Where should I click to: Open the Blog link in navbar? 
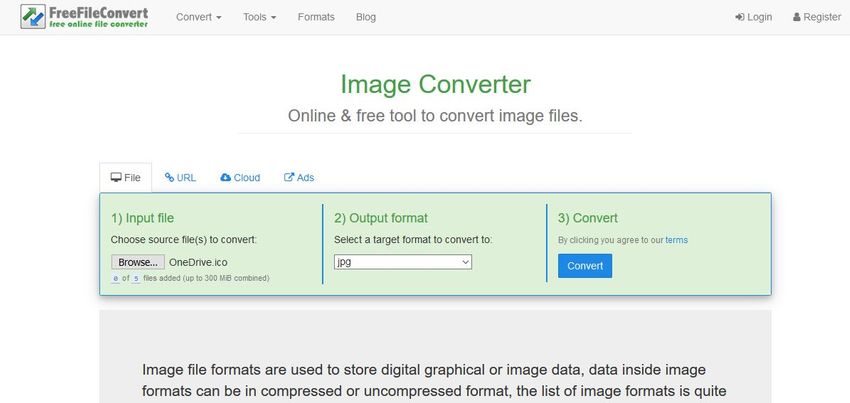(x=366, y=17)
